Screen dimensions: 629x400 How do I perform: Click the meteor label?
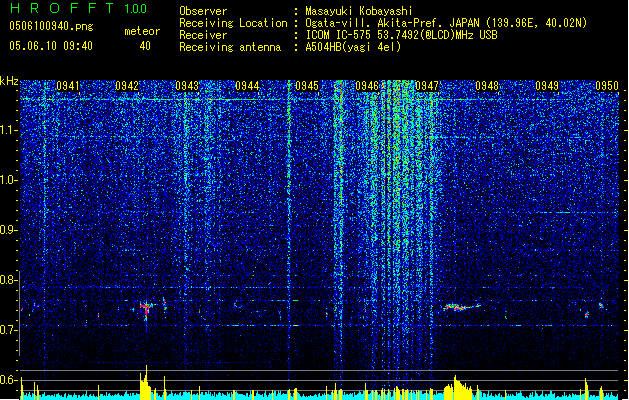tap(142, 31)
